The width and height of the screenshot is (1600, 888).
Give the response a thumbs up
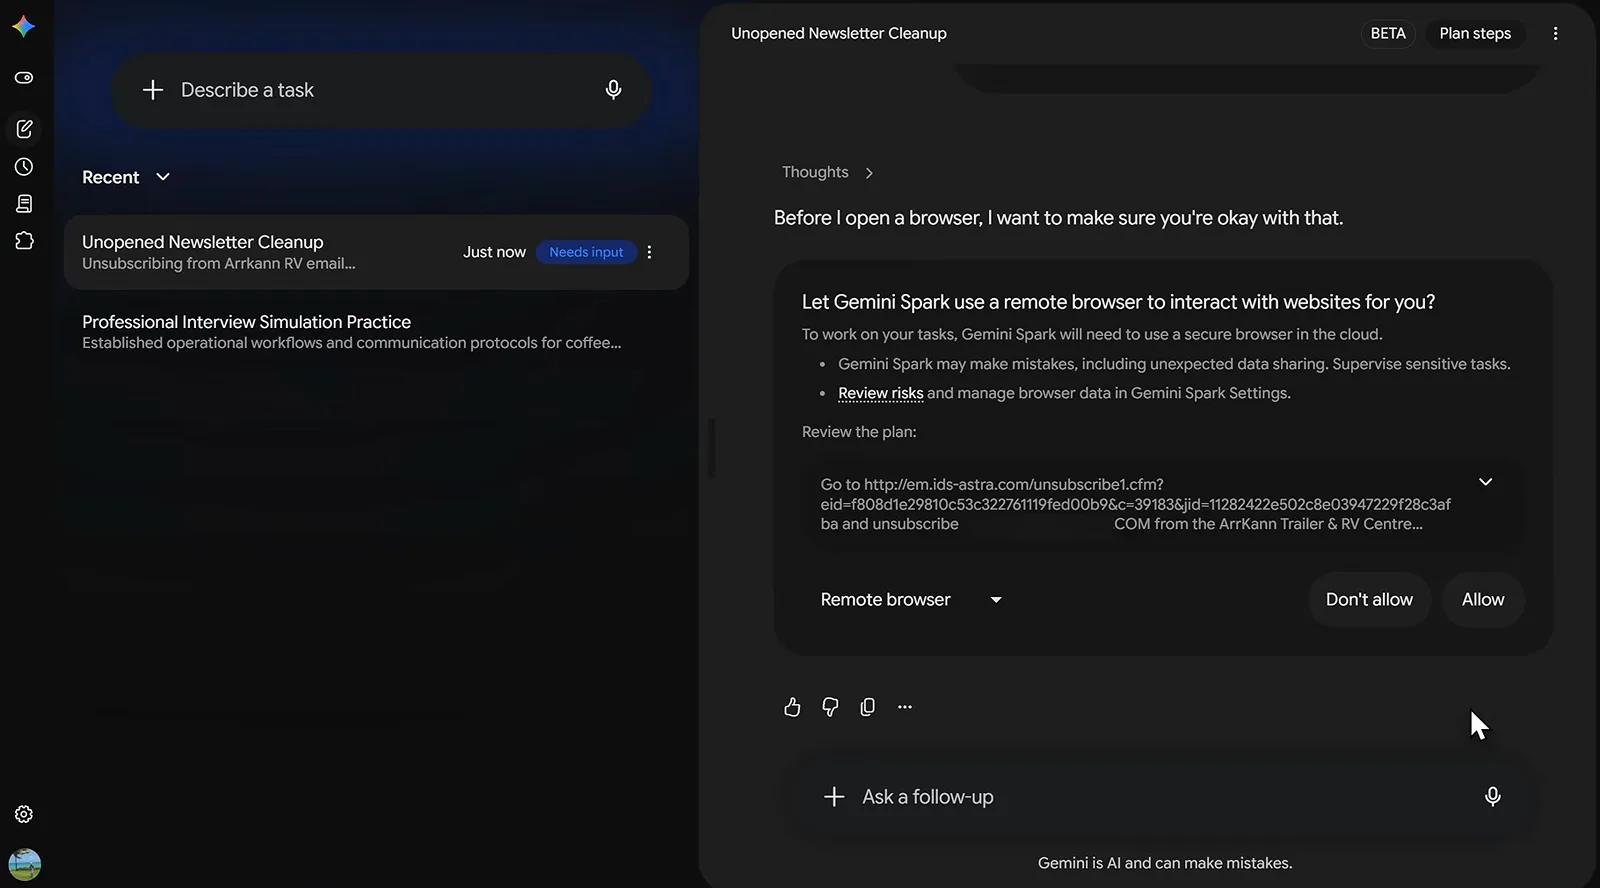[x=792, y=707]
